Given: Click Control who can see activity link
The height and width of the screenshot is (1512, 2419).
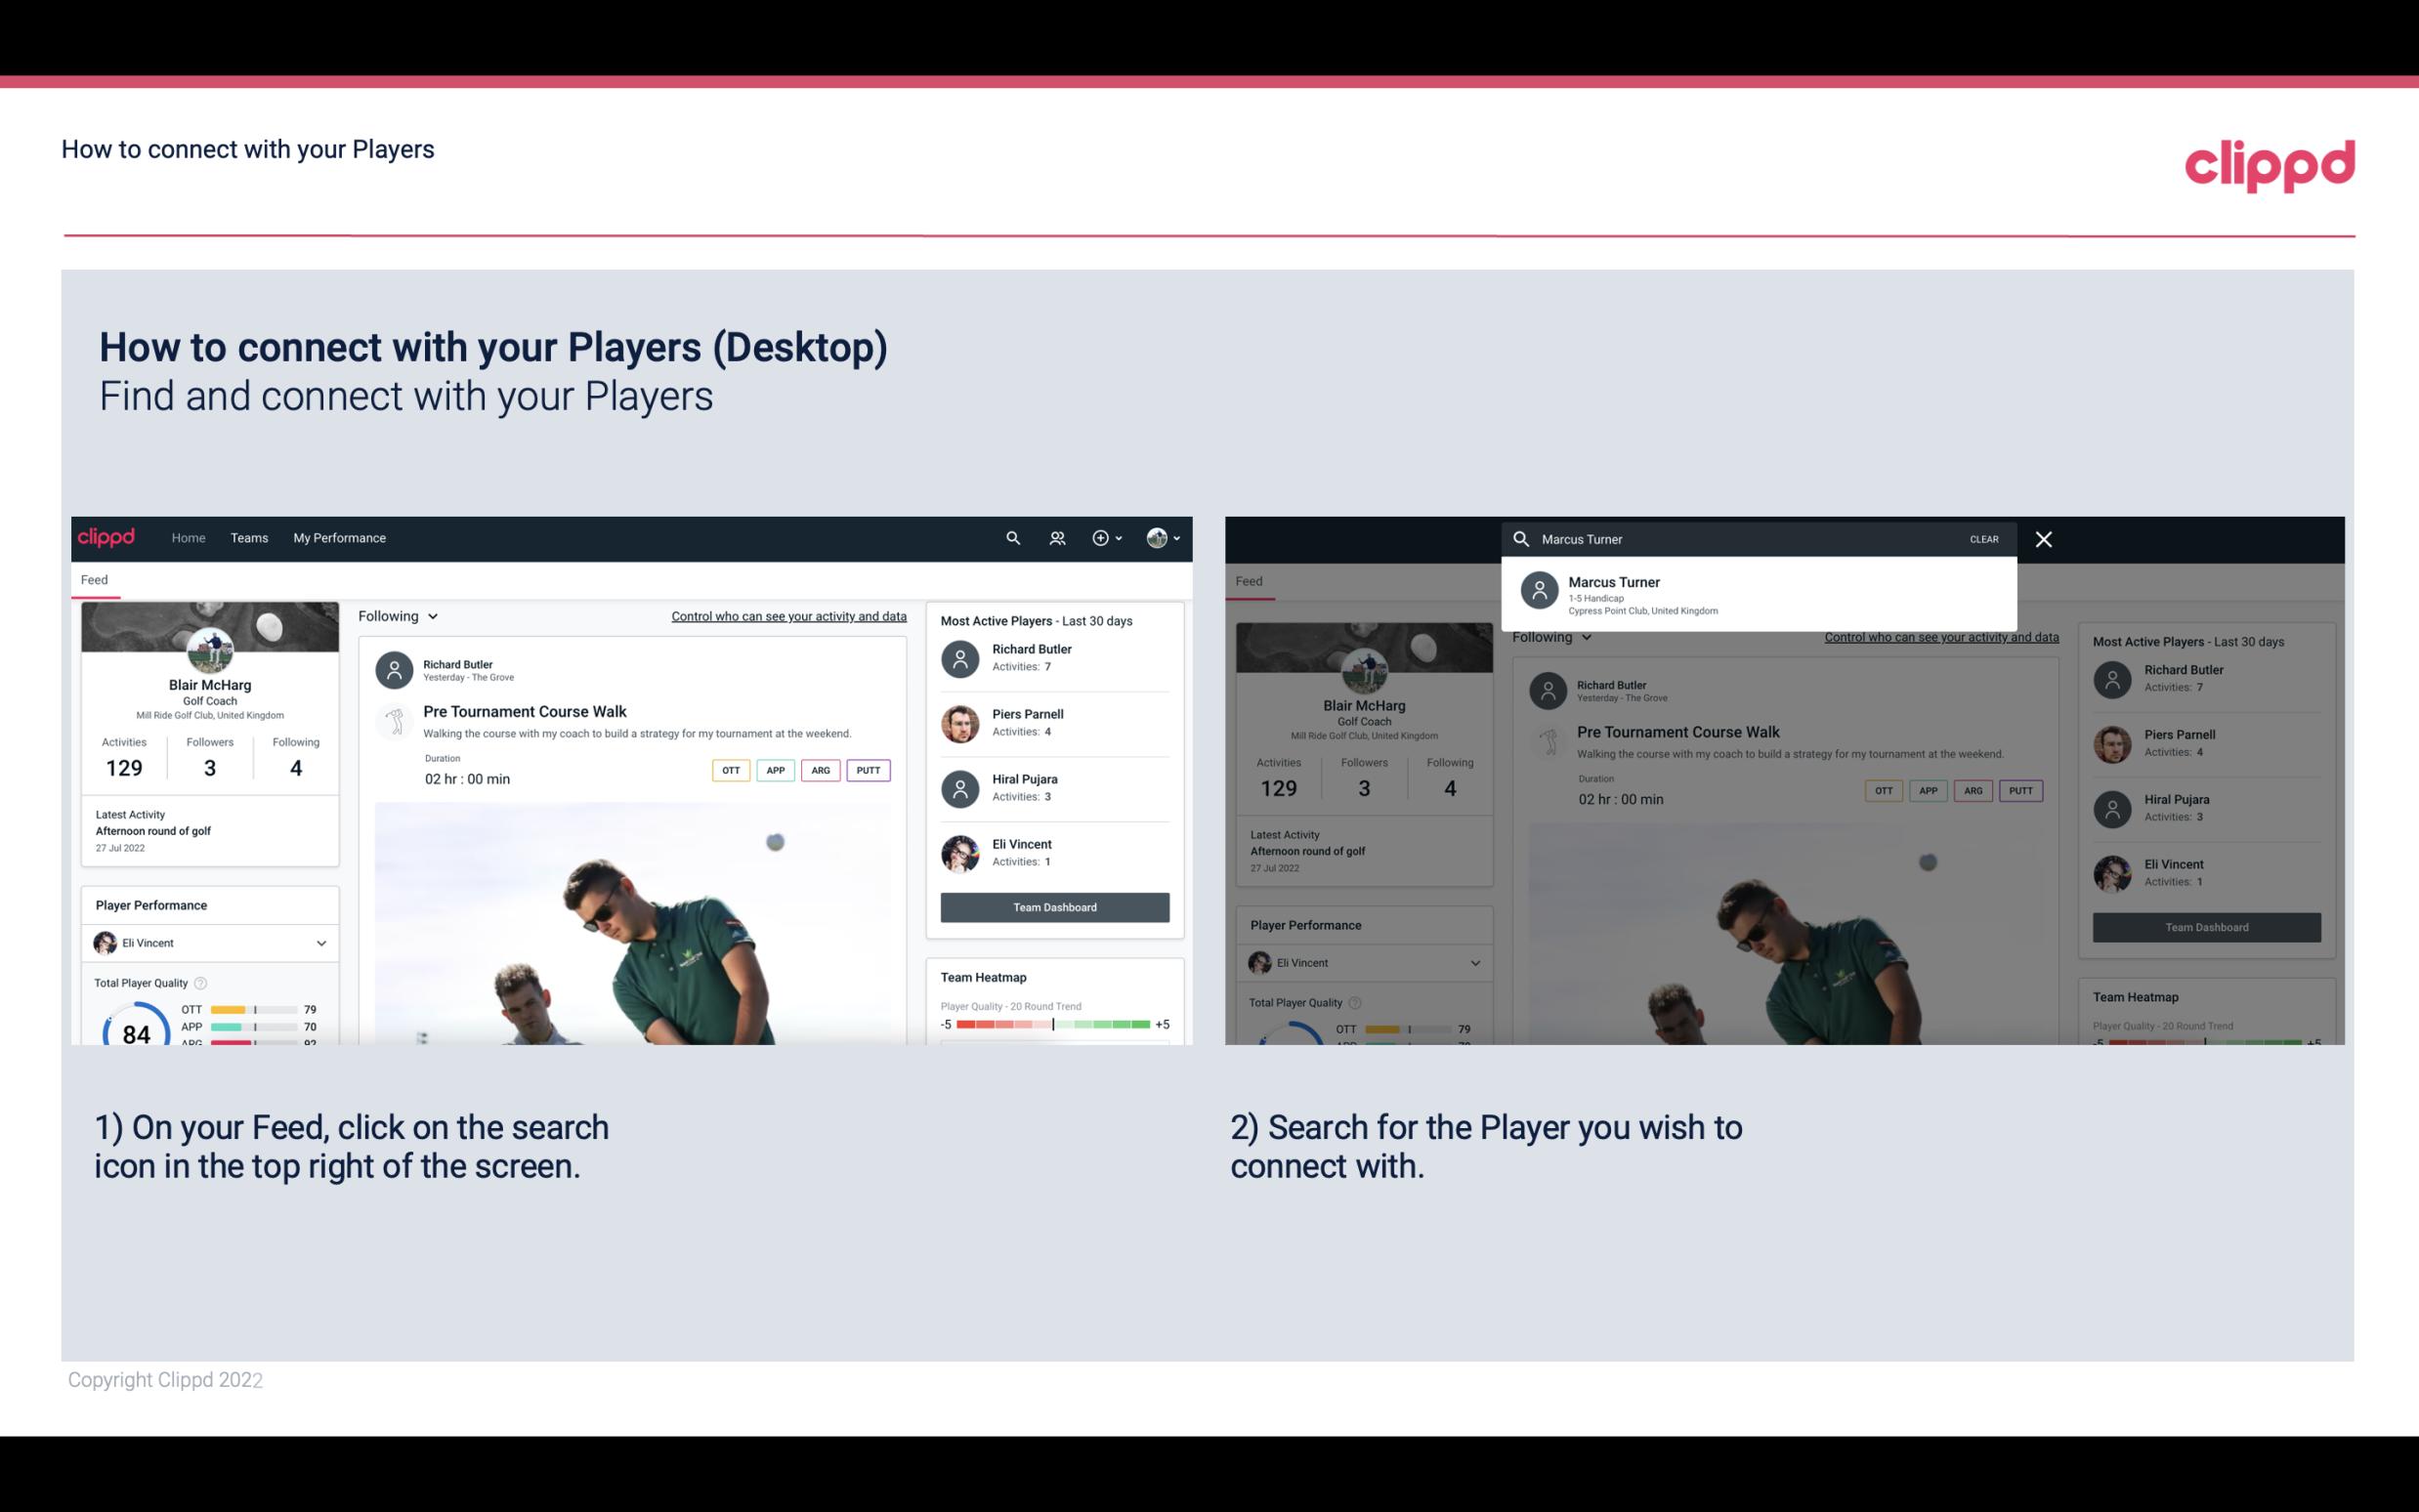Looking at the screenshot, I should 785,613.
